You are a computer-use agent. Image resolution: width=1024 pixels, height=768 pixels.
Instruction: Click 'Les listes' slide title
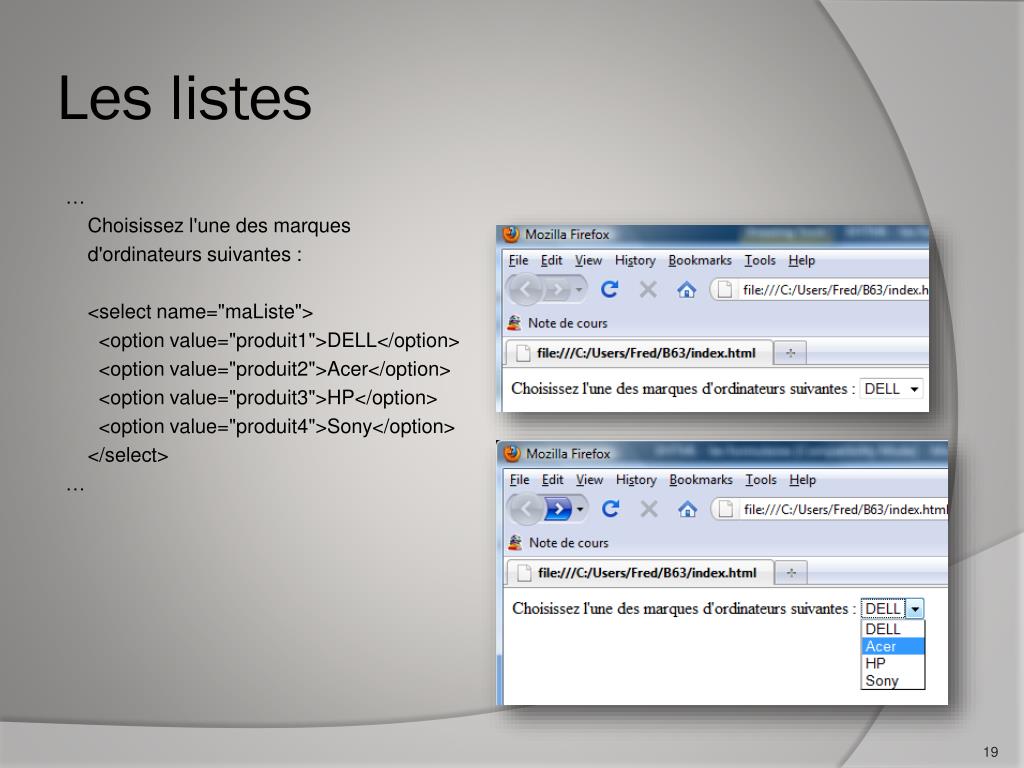coord(185,98)
